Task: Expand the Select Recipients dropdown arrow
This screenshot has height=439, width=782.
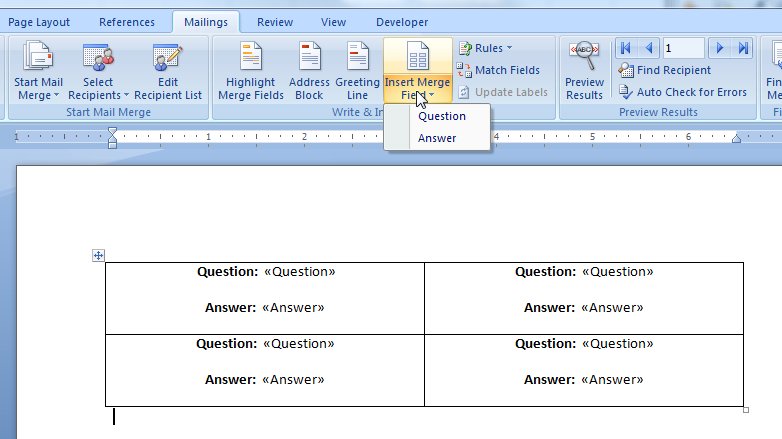Action: [126, 95]
